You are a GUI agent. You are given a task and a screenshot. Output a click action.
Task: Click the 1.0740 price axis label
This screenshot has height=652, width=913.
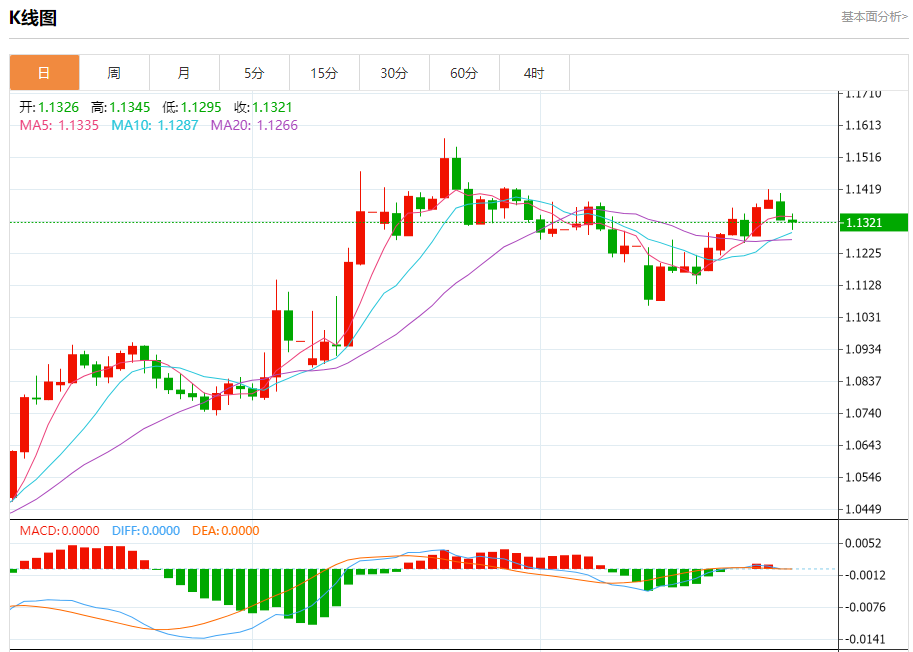click(864, 413)
